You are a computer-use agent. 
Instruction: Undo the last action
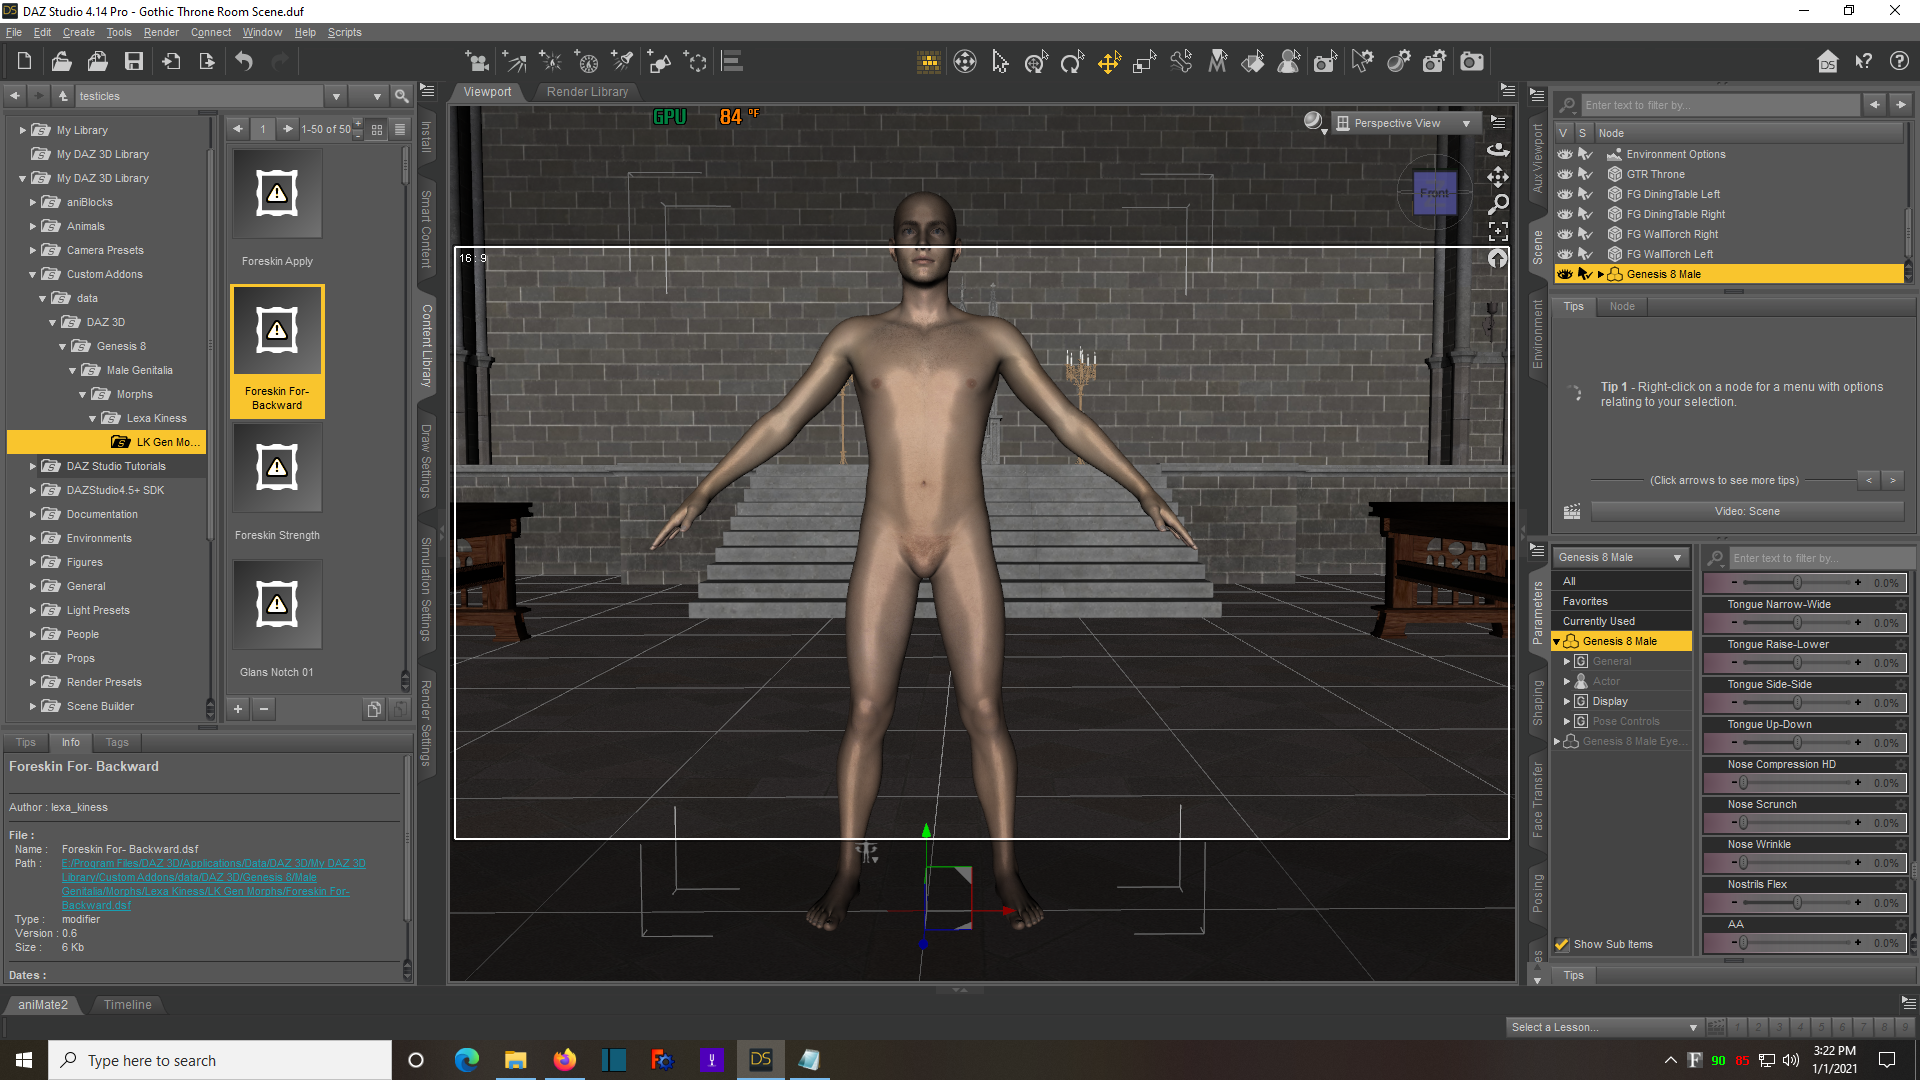tap(244, 62)
